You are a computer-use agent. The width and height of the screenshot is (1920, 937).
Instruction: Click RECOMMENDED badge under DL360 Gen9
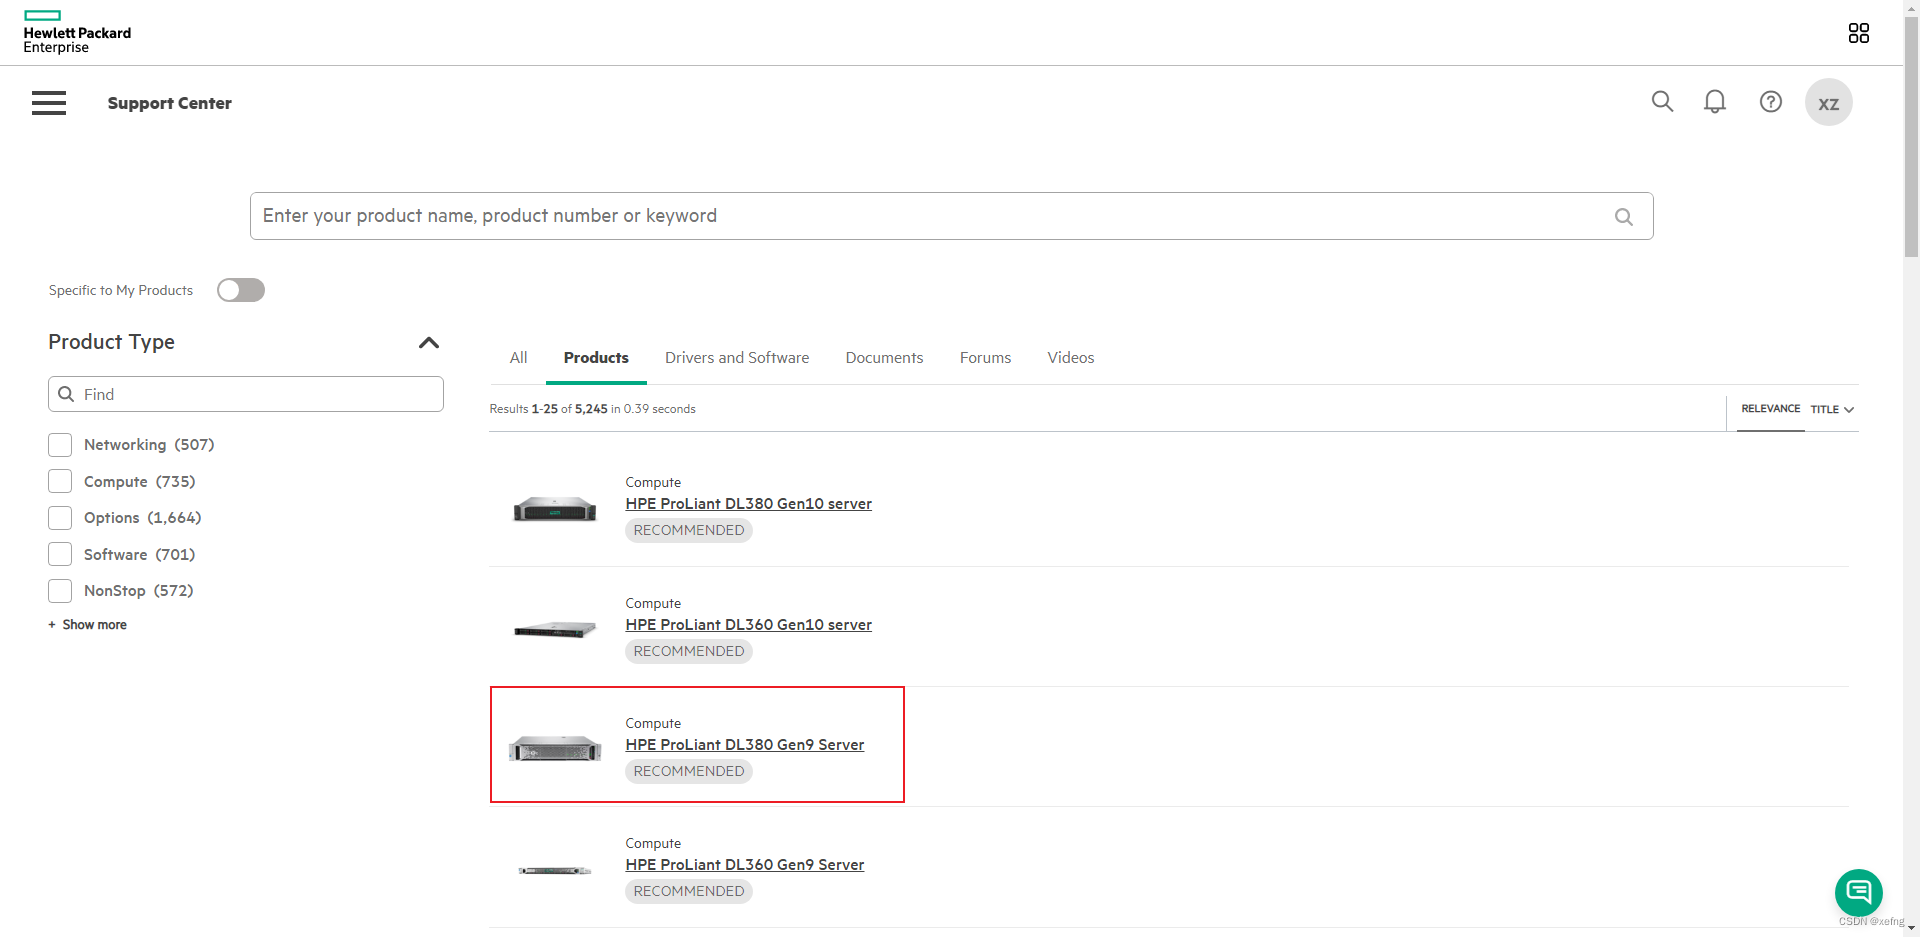point(688,891)
